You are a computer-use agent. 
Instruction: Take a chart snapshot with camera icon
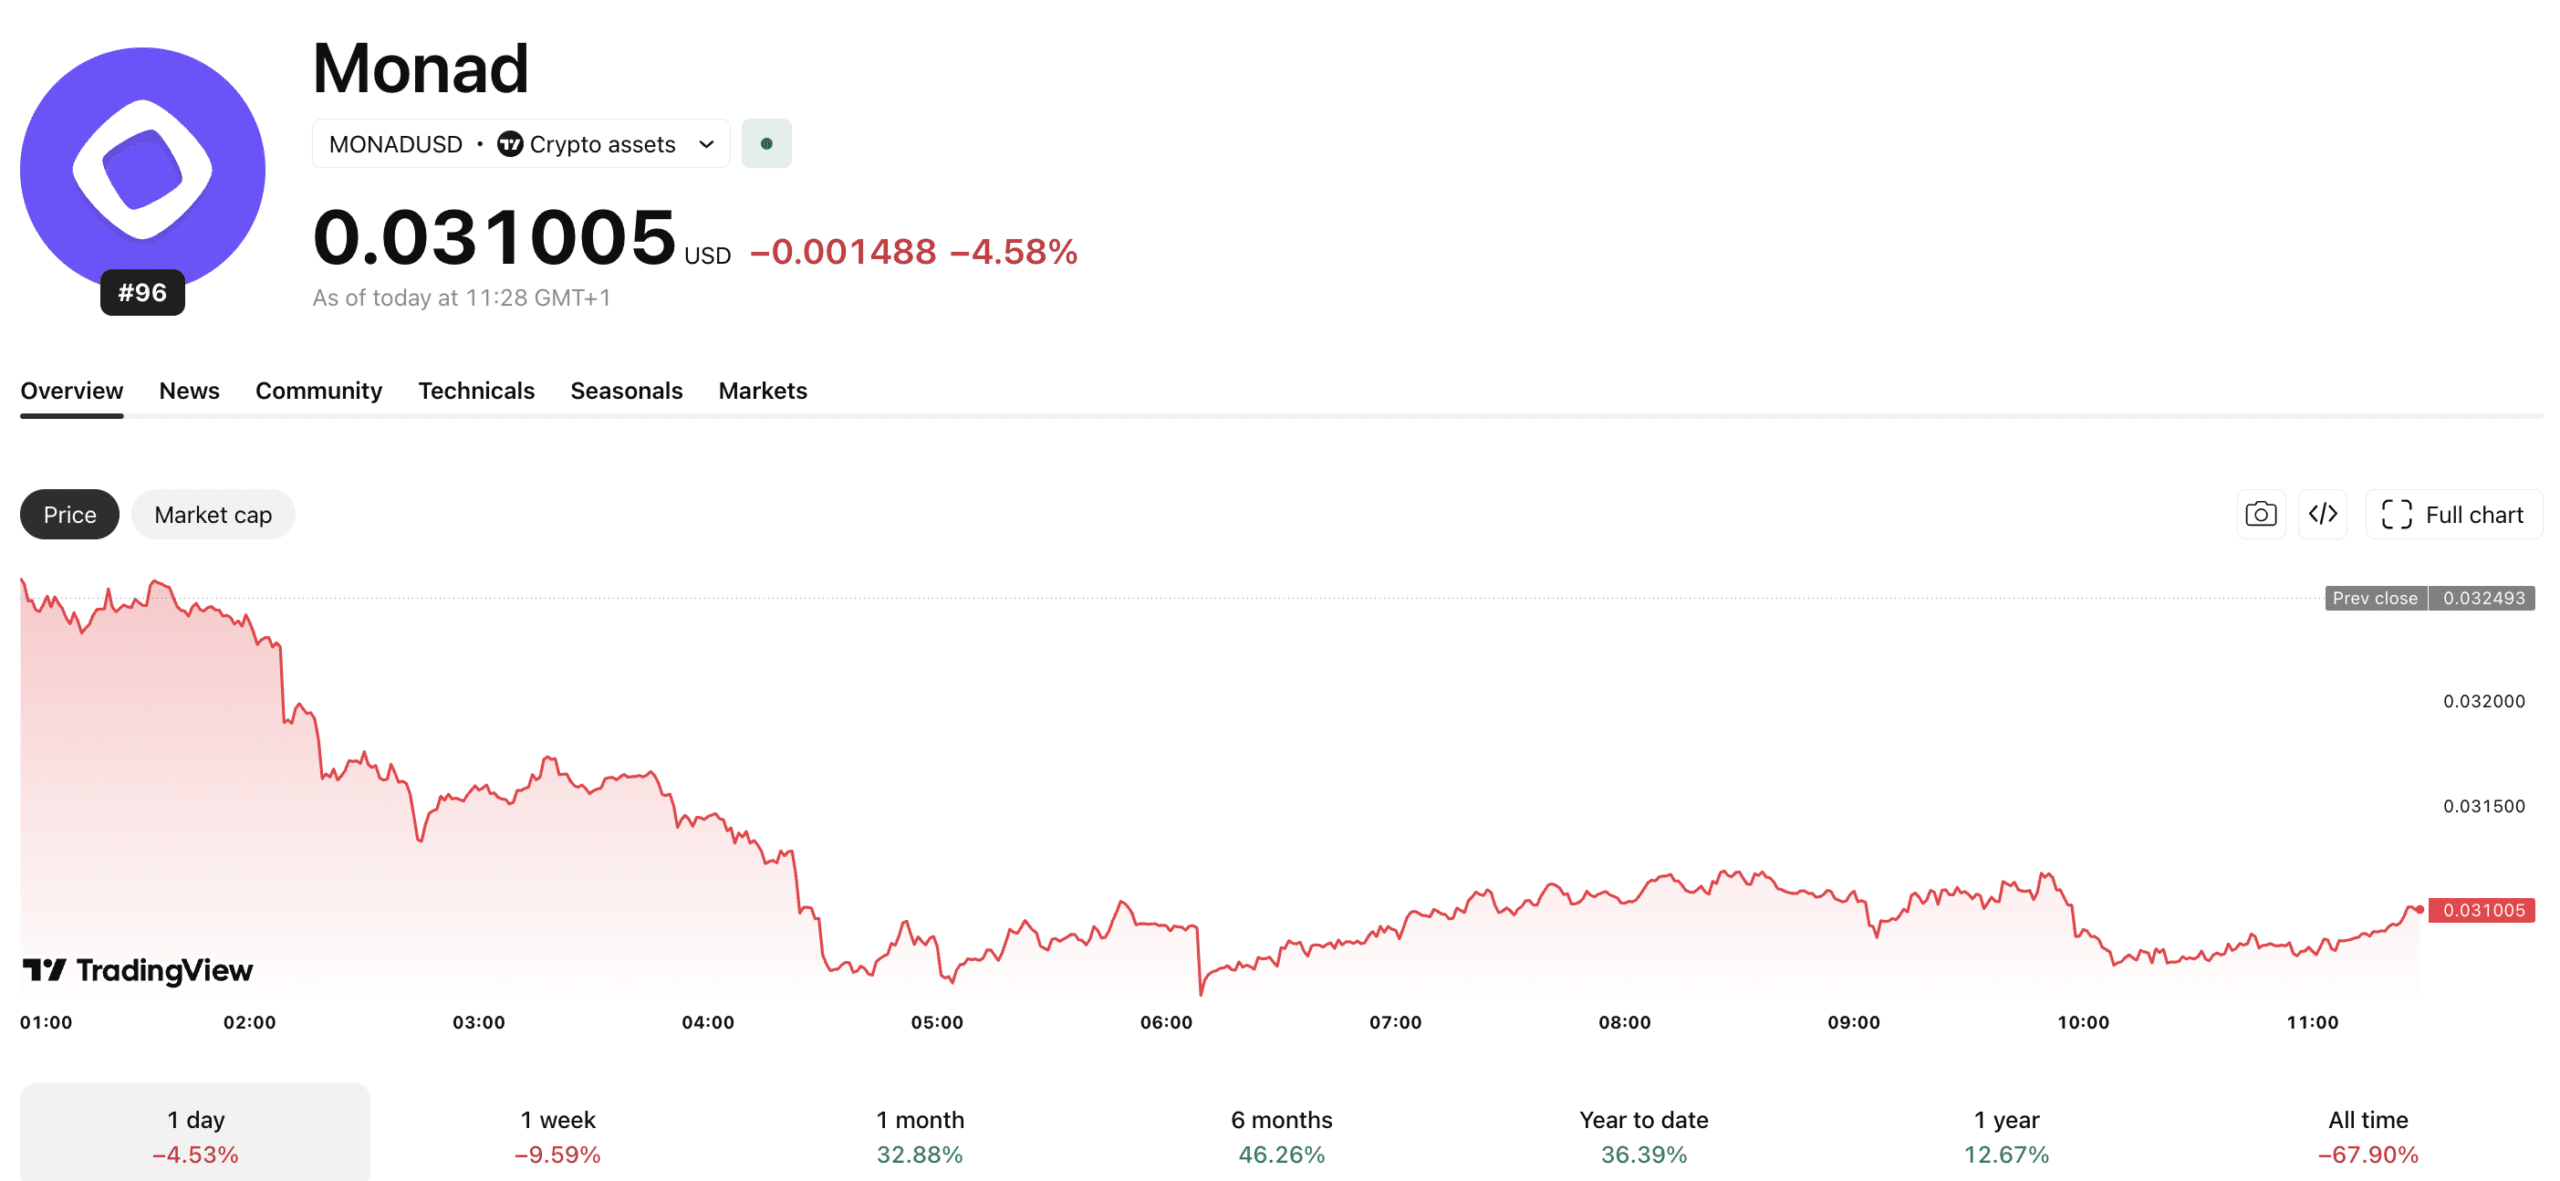pyautogui.click(x=2261, y=515)
